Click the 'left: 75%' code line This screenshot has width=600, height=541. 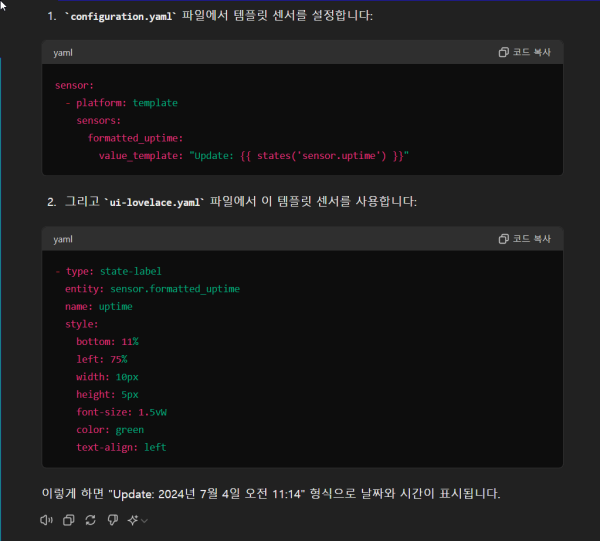pyautogui.click(x=102, y=359)
